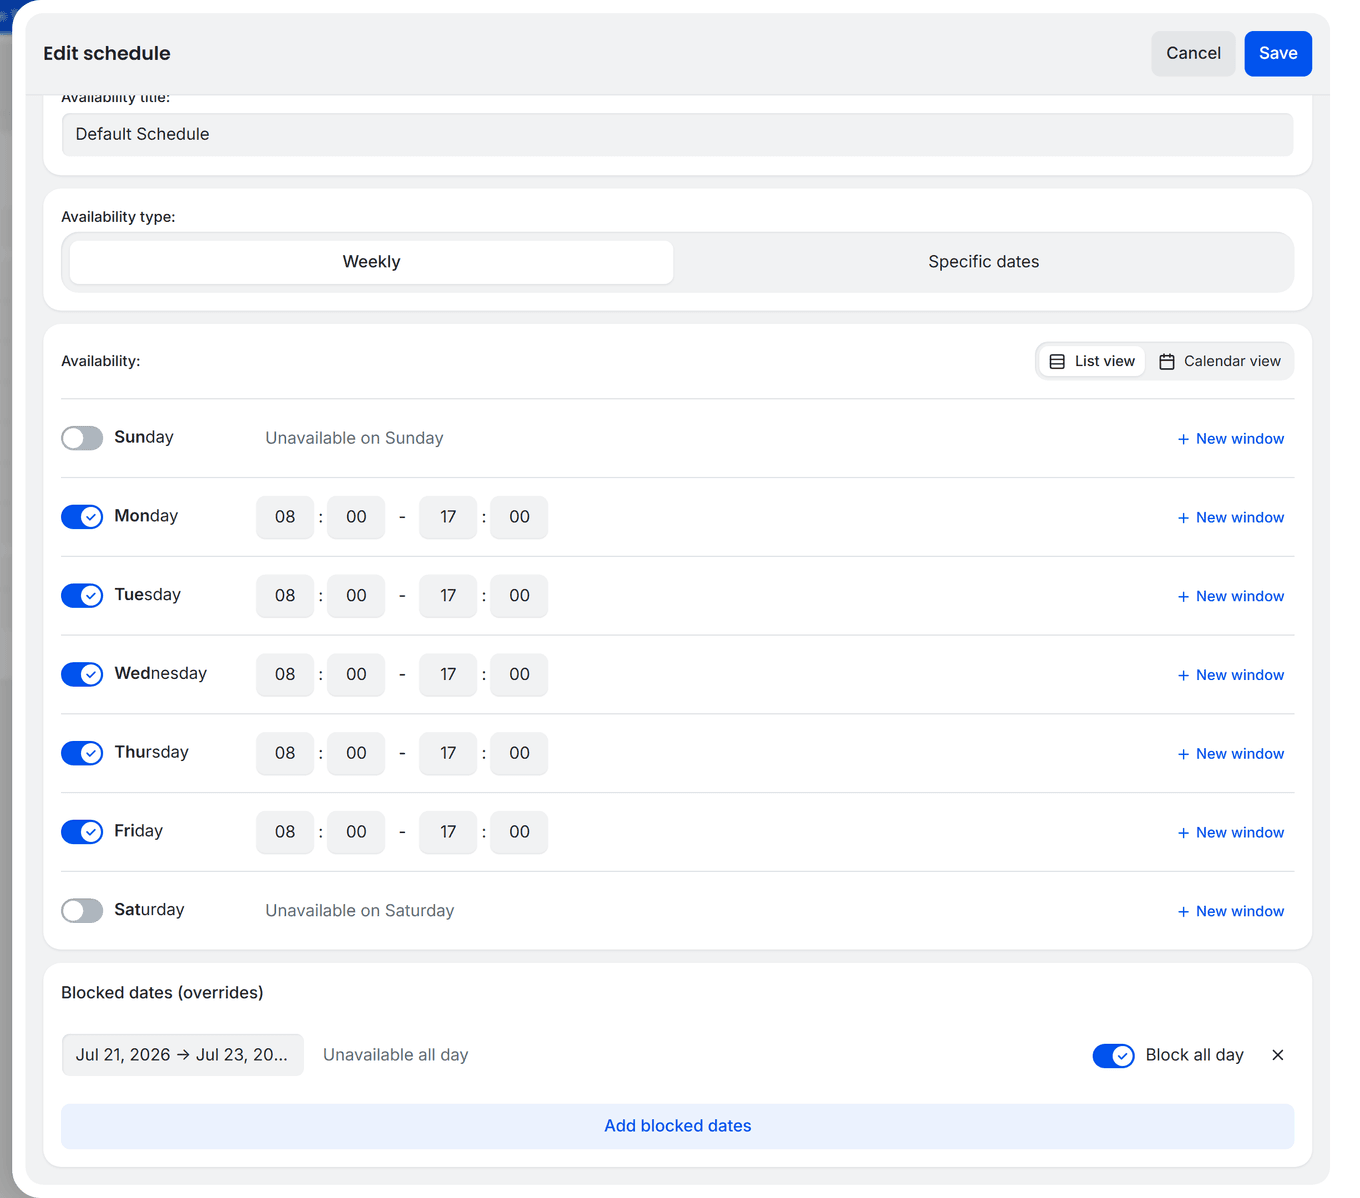Add a new window for Tuesday
This screenshot has height=1198, width=1360.
[x=1231, y=597]
